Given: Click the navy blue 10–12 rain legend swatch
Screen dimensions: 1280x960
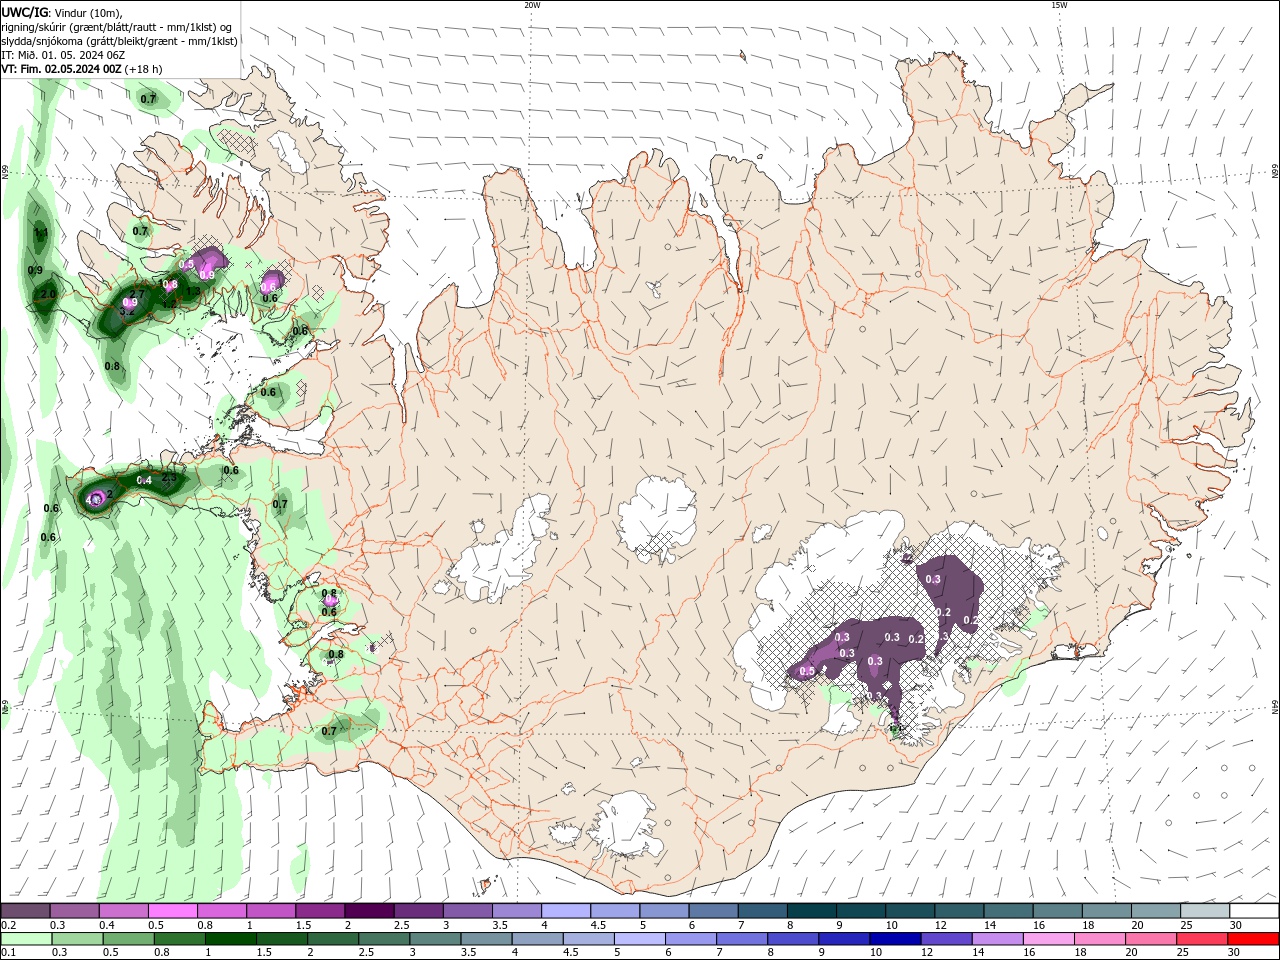Looking at the screenshot, I should pos(895,939).
